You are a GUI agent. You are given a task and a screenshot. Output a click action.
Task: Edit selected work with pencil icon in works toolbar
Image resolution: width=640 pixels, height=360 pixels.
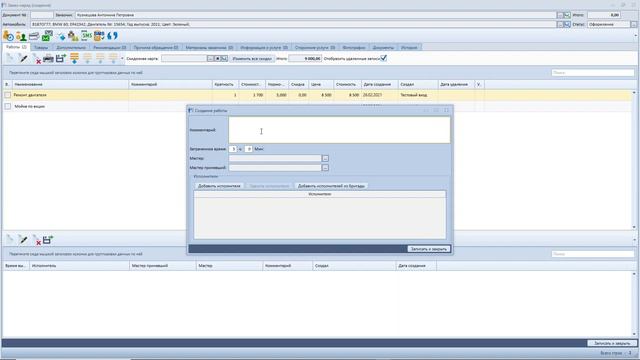coord(23,59)
